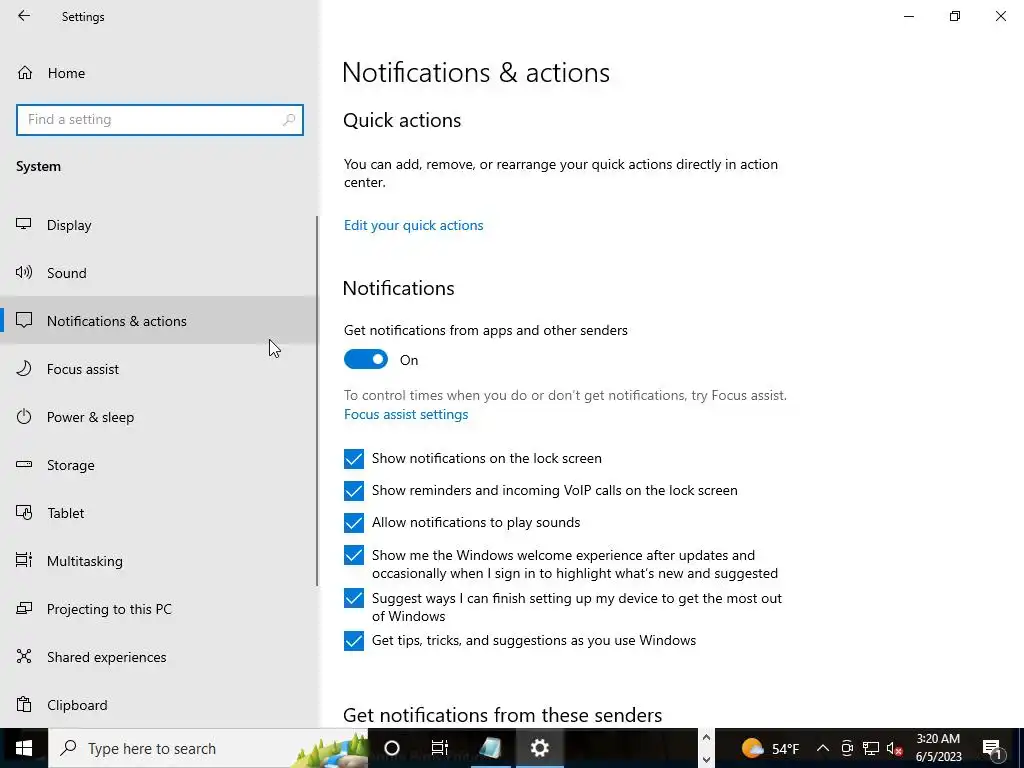Click the Sound speaker icon in sidebar
Screen dimensions: 1024x768
pos(24,272)
